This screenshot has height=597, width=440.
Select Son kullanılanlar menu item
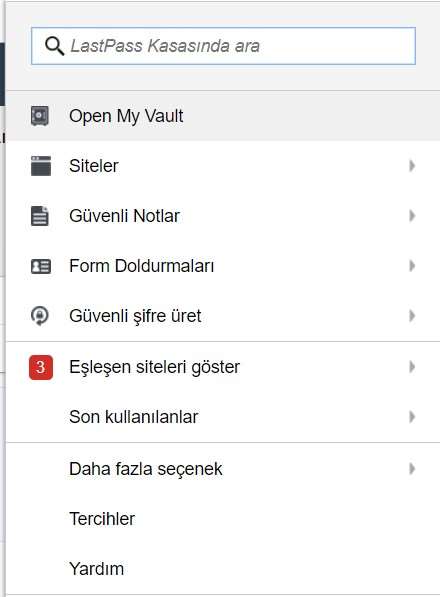pyautogui.click(x=223, y=417)
